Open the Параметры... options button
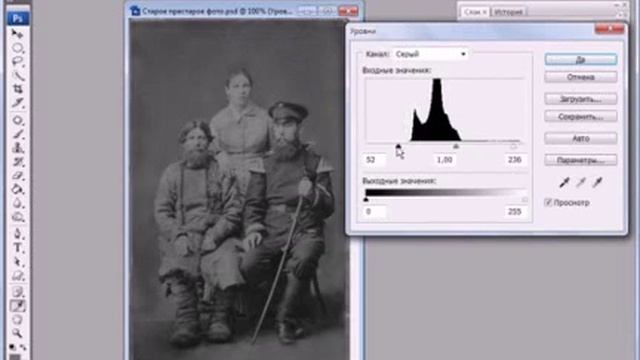Image resolution: width=640 pixels, height=360 pixels. pyautogui.click(x=581, y=160)
